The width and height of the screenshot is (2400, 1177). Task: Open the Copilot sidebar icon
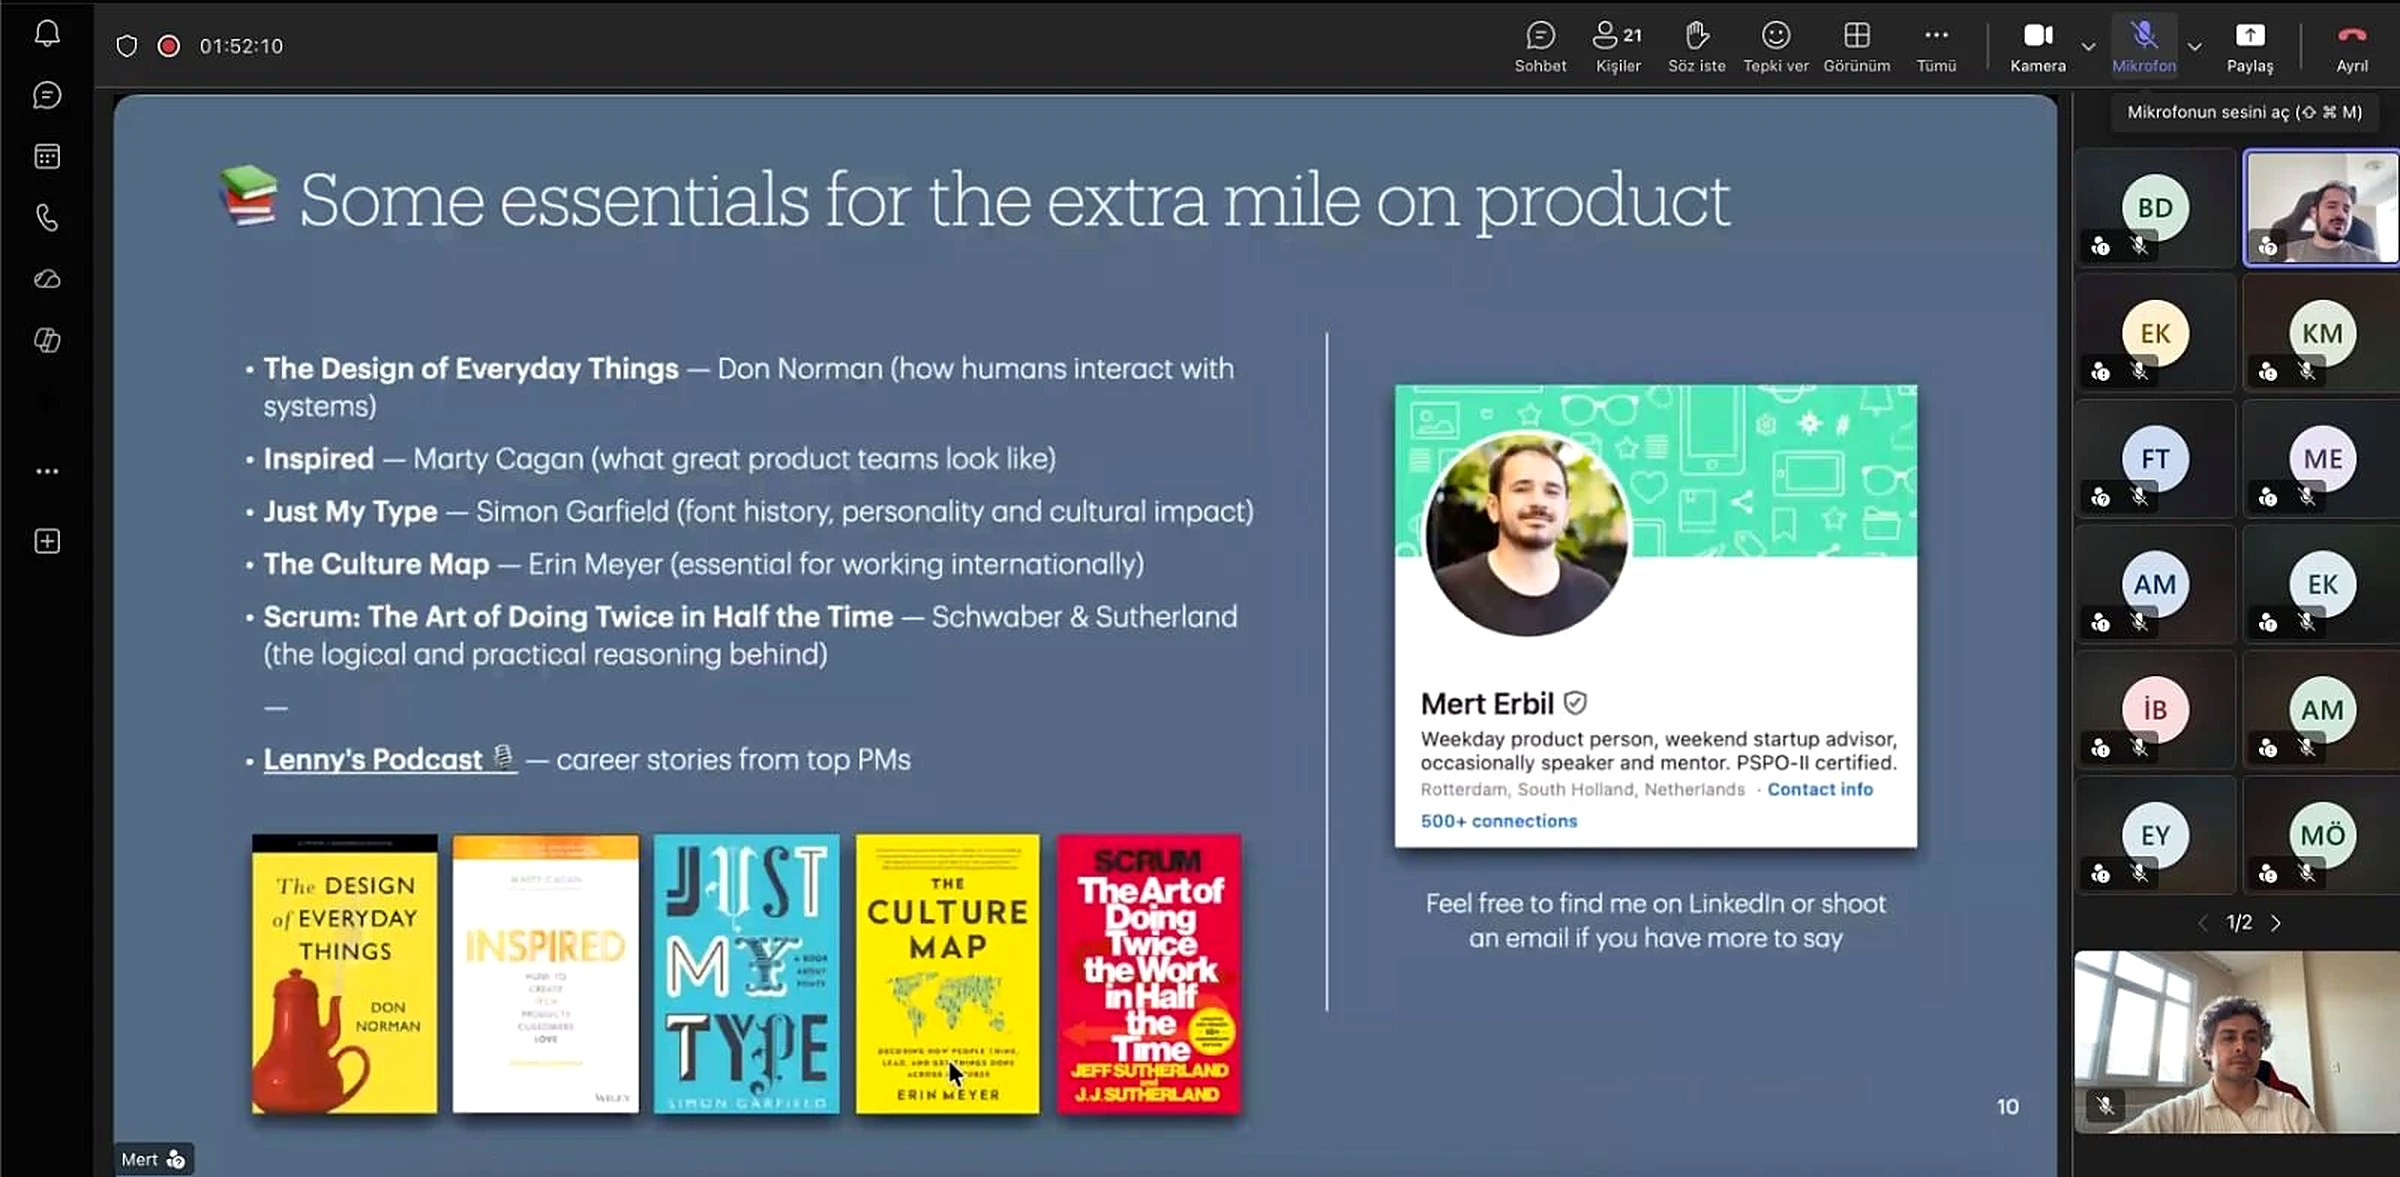click(x=47, y=341)
